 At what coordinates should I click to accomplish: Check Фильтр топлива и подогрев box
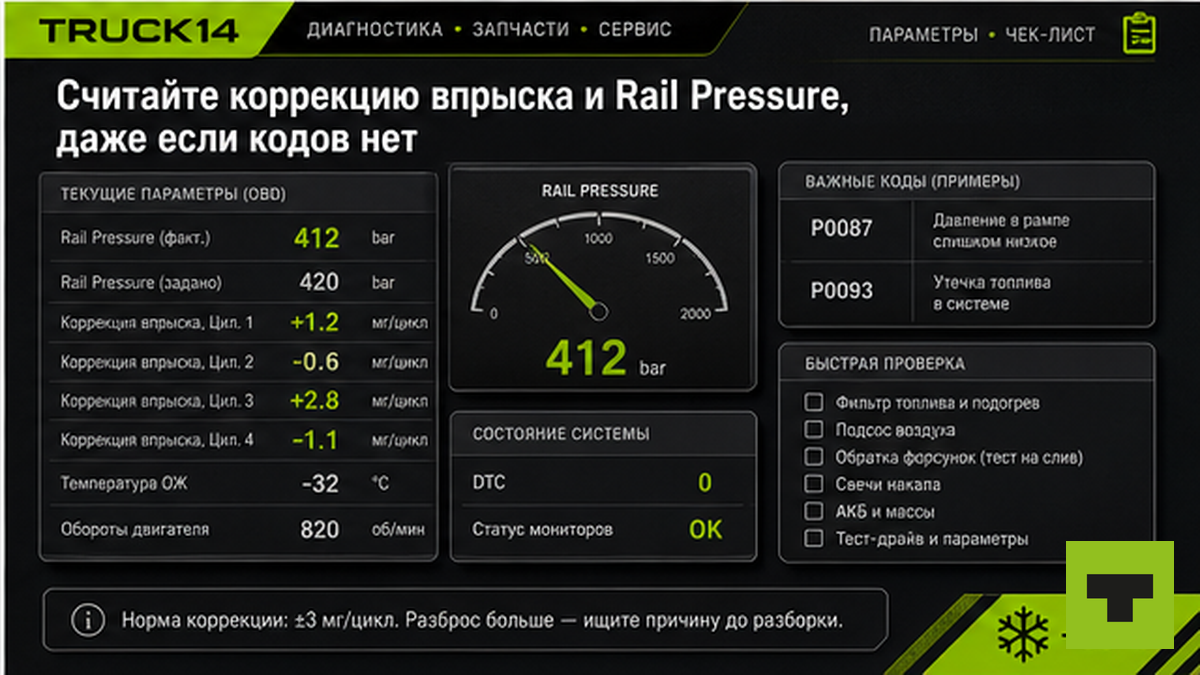pyautogui.click(x=814, y=402)
